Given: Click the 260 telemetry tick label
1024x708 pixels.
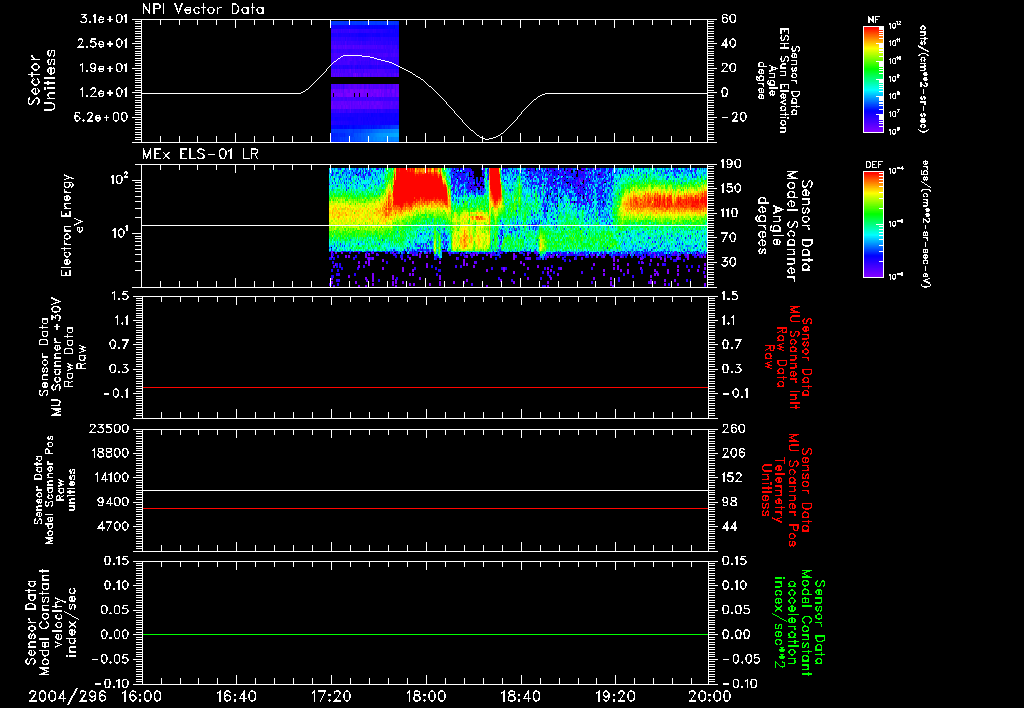Looking at the screenshot, I should (x=731, y=429).
